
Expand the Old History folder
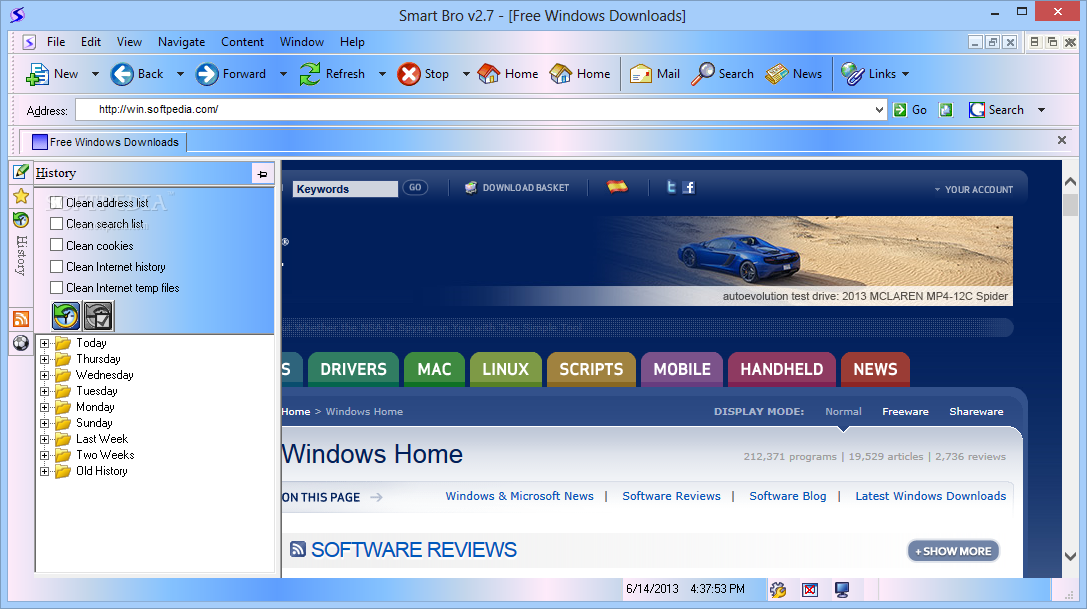click(44, 472)
